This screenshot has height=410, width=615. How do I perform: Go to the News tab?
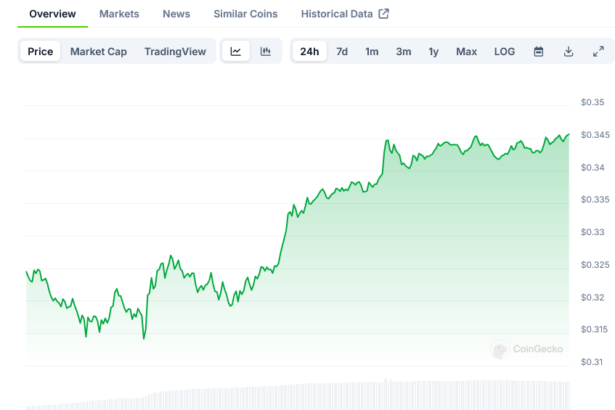[176, 14]
